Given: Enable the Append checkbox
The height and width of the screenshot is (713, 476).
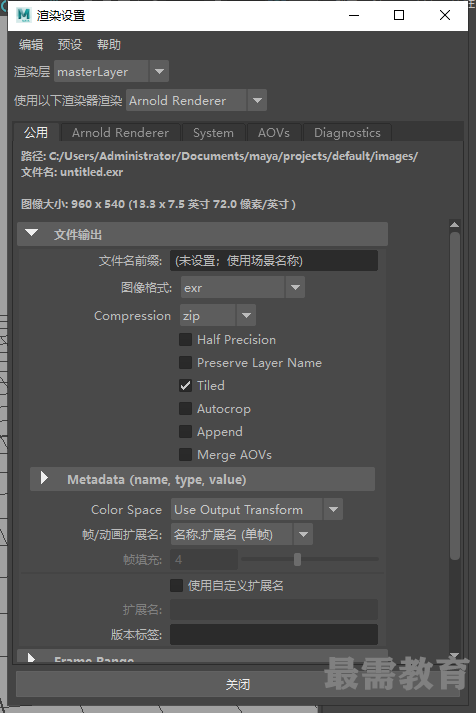Looking at the screenshot, I should click(x=185, y=432).
